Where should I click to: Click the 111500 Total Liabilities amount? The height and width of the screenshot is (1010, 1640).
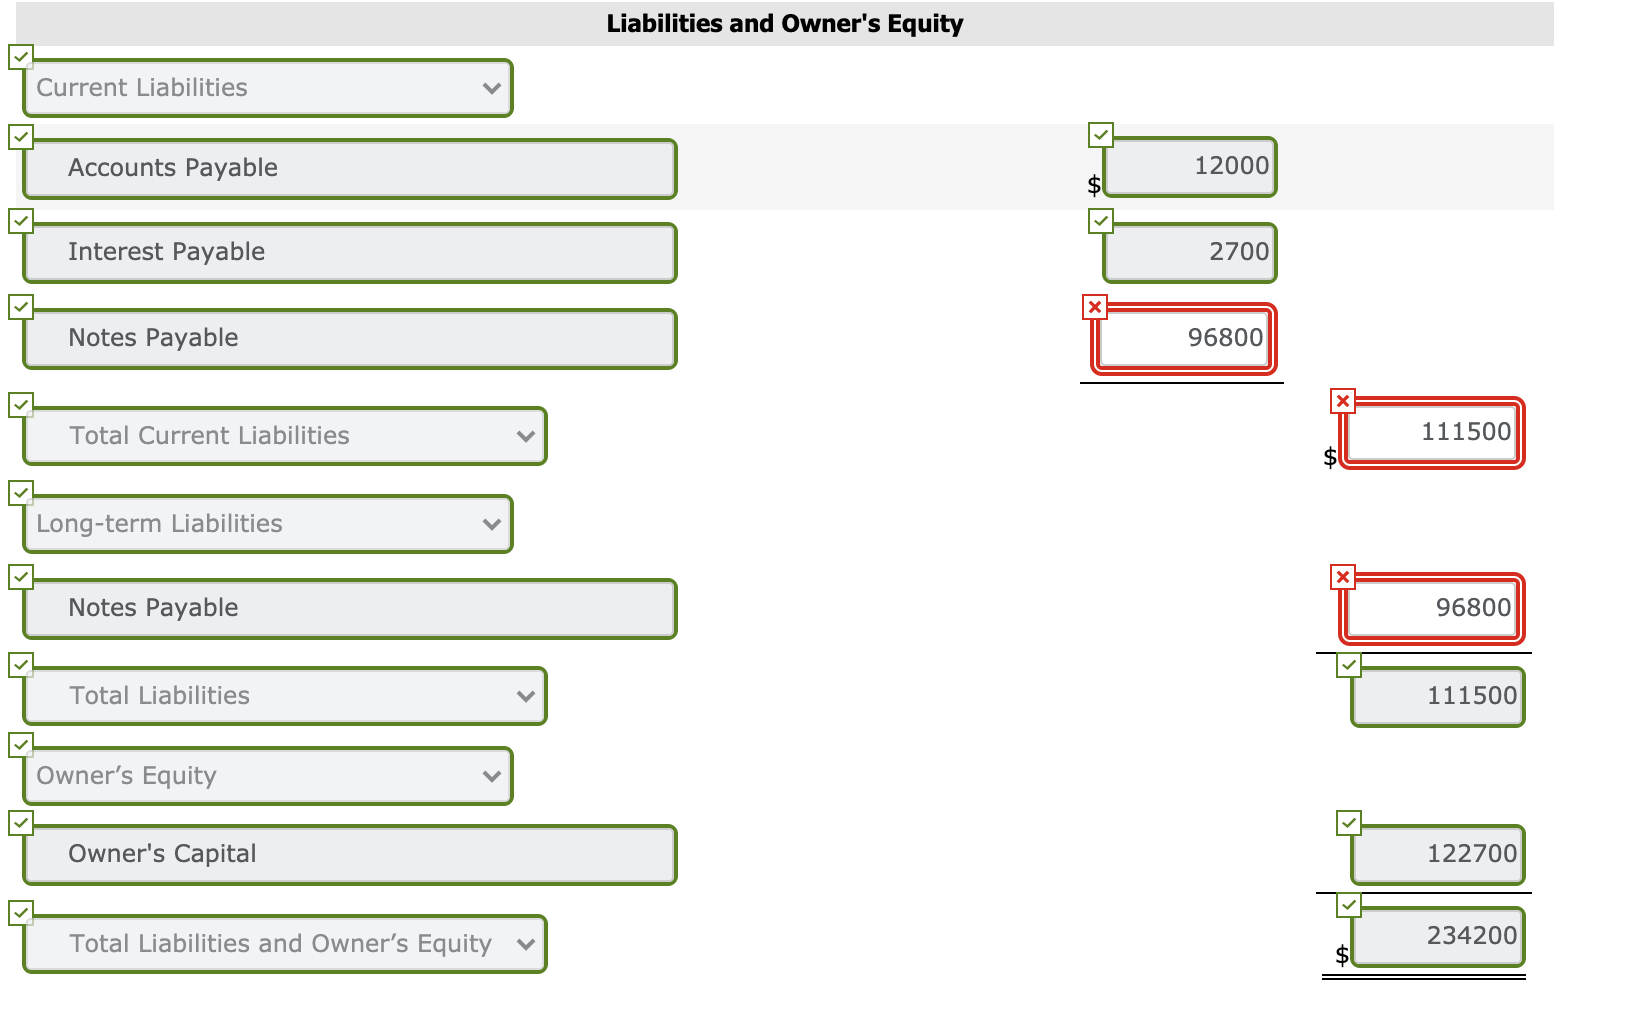coord(1438,696)
